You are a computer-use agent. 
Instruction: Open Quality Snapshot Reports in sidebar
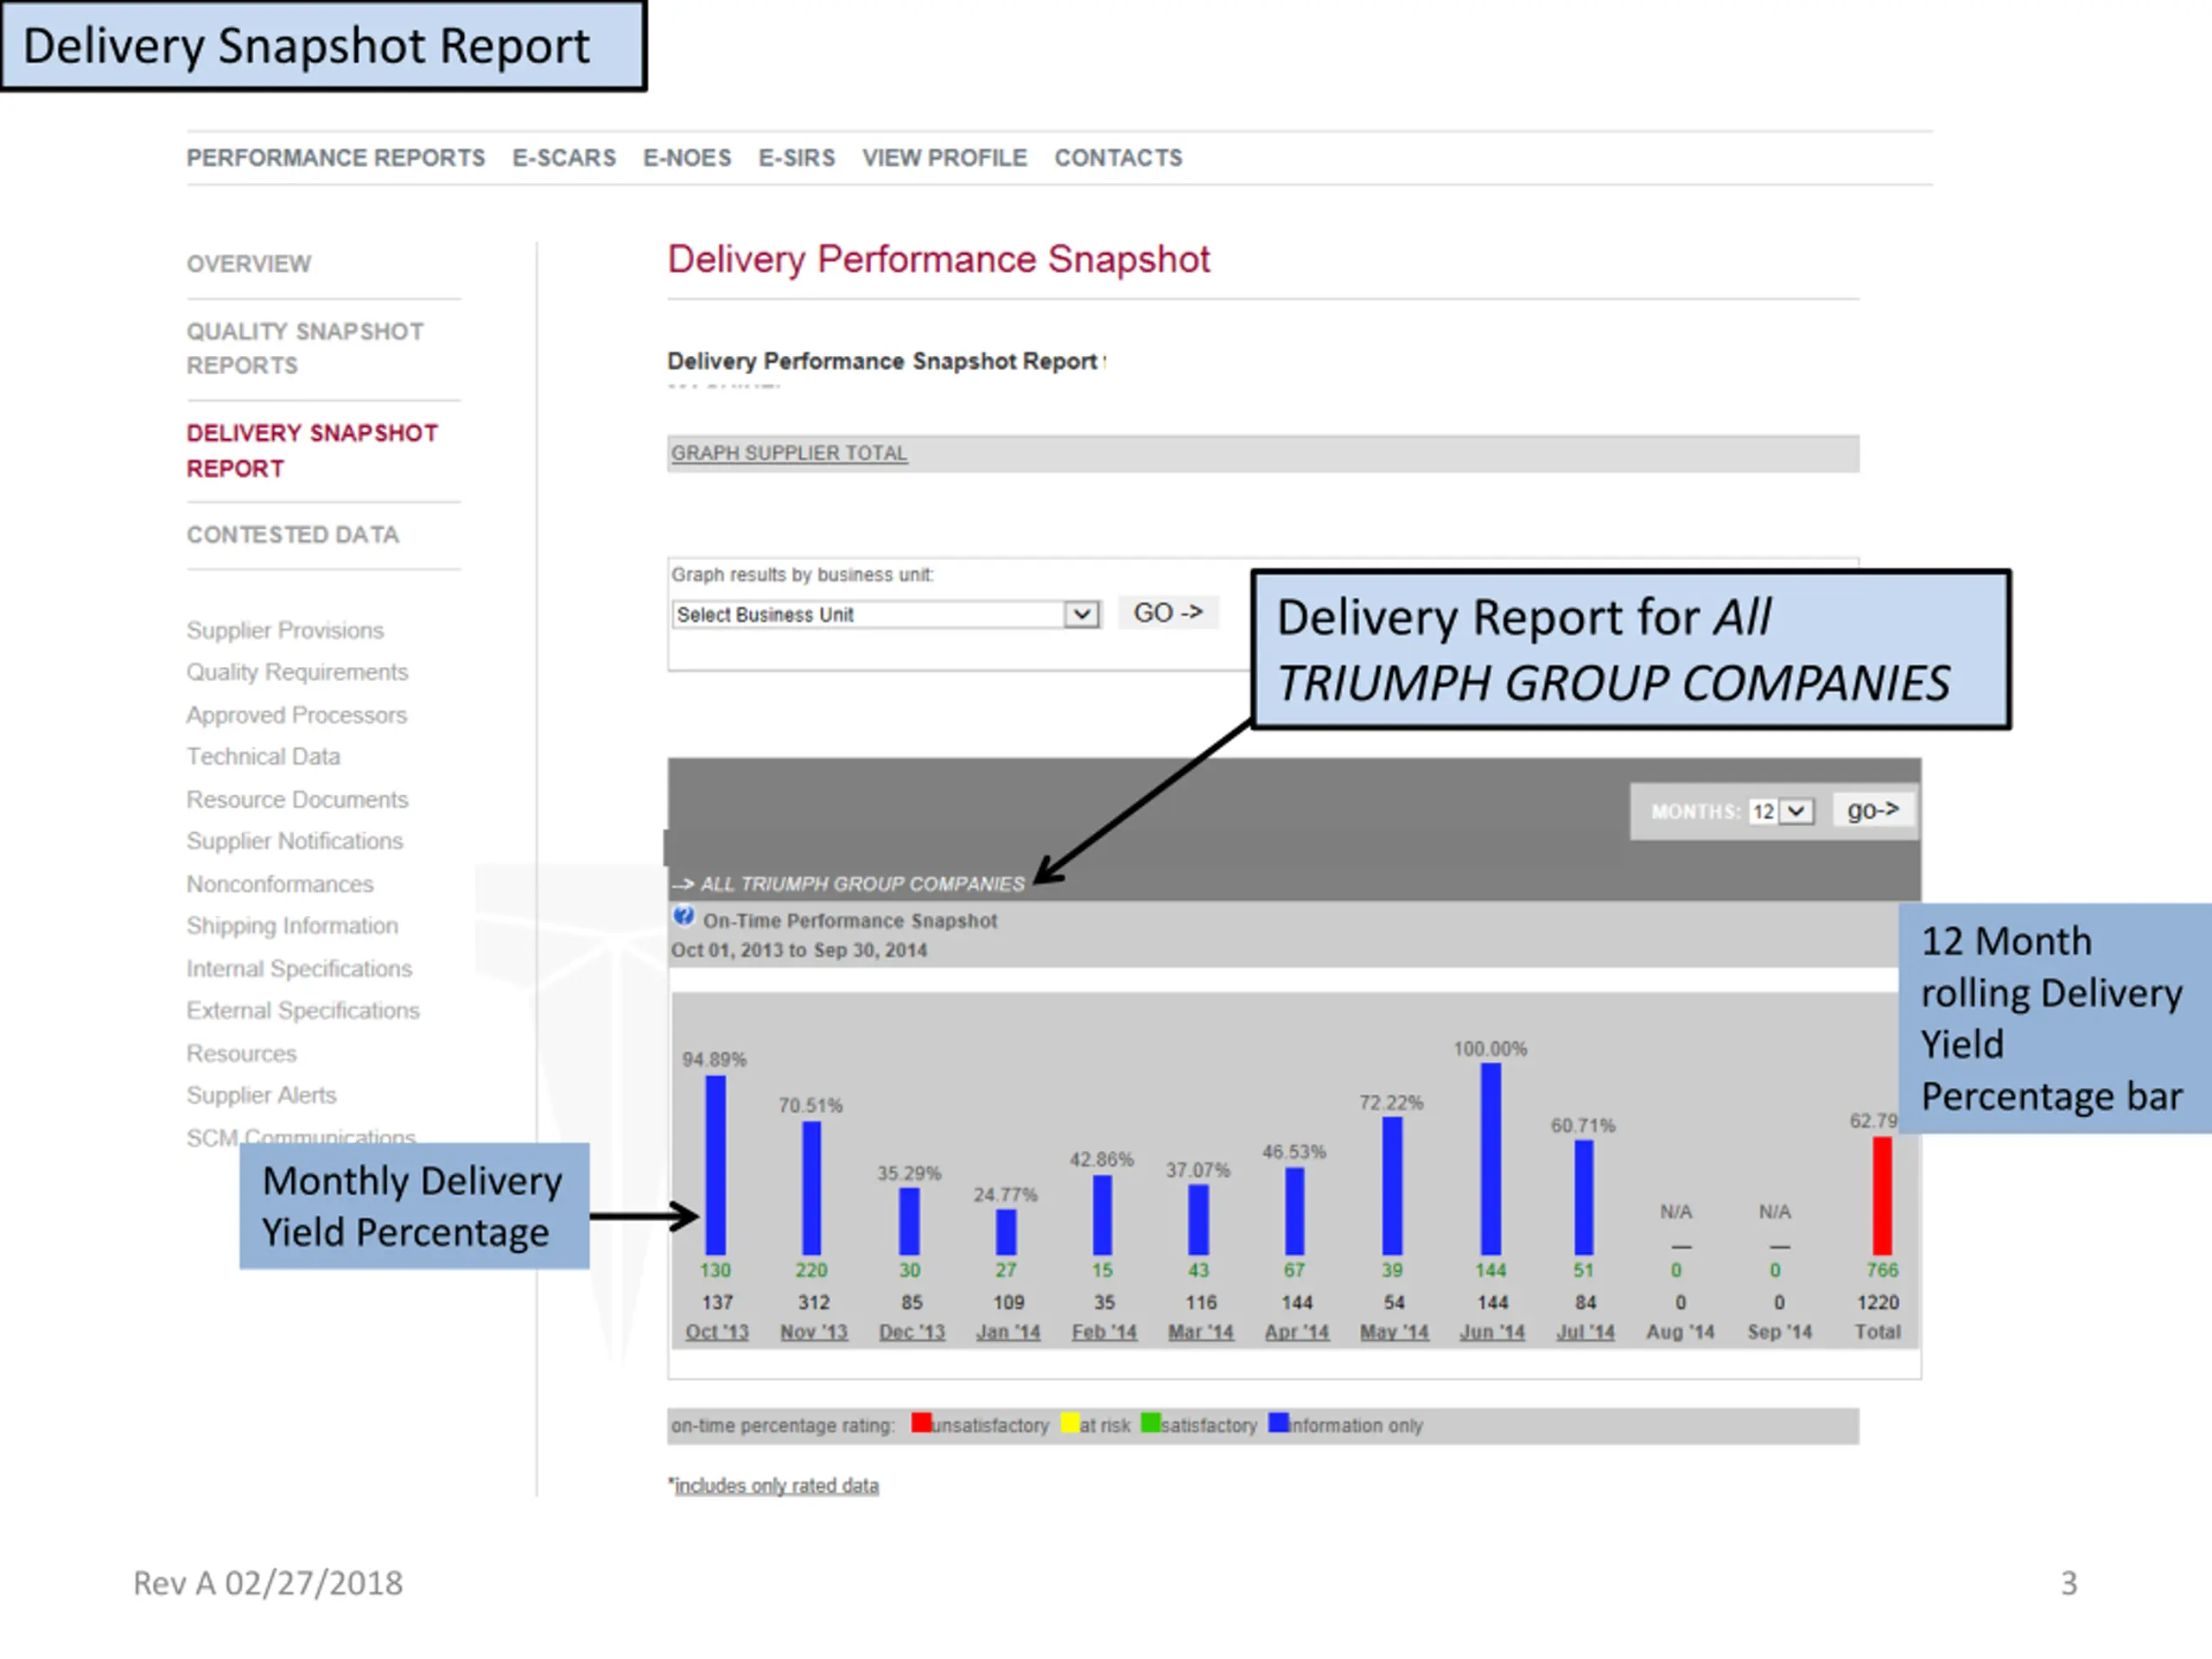click(304, 348)
